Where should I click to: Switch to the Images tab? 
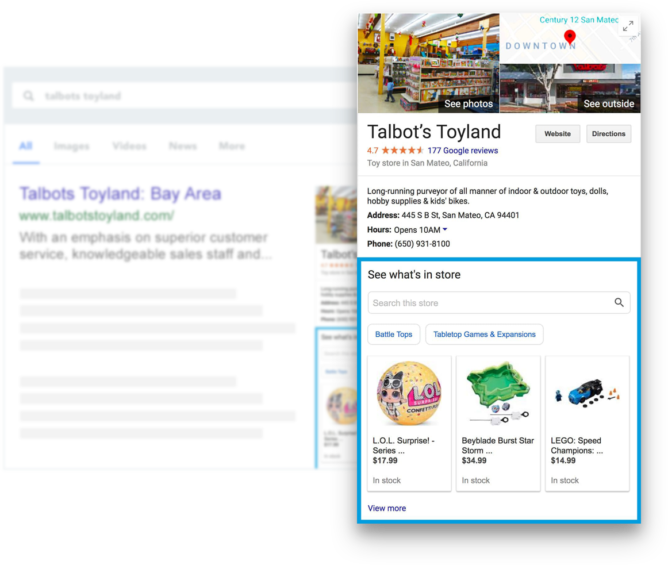pyautogui.click(x=72, y=146)
